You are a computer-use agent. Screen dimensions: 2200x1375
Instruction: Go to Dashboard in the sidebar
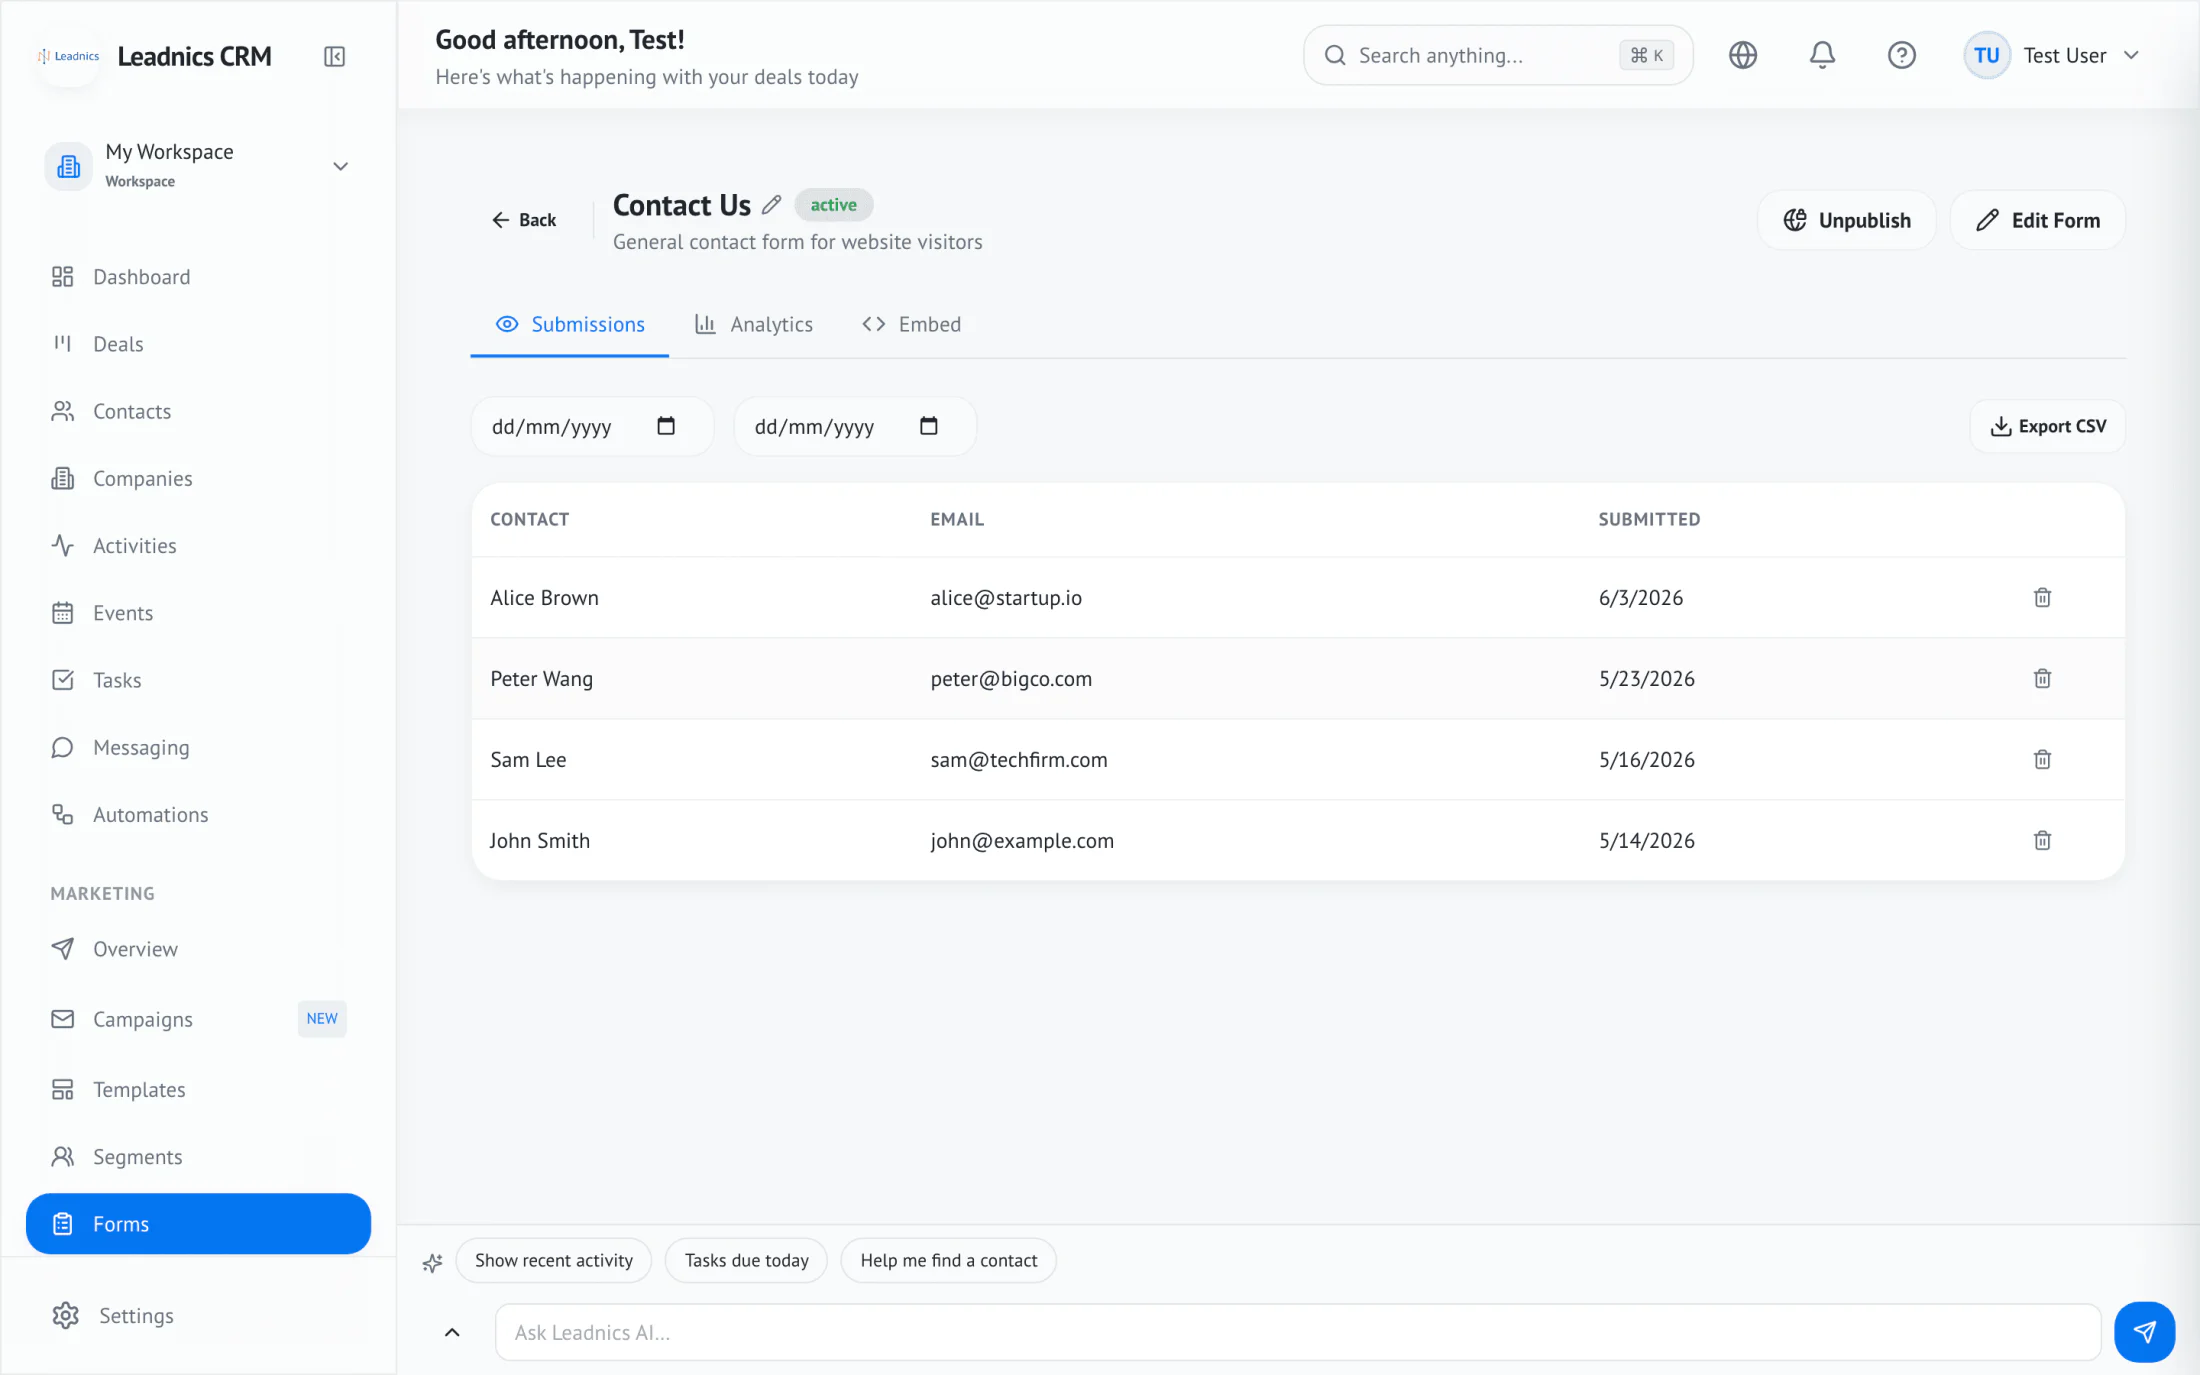click(198, 277)
